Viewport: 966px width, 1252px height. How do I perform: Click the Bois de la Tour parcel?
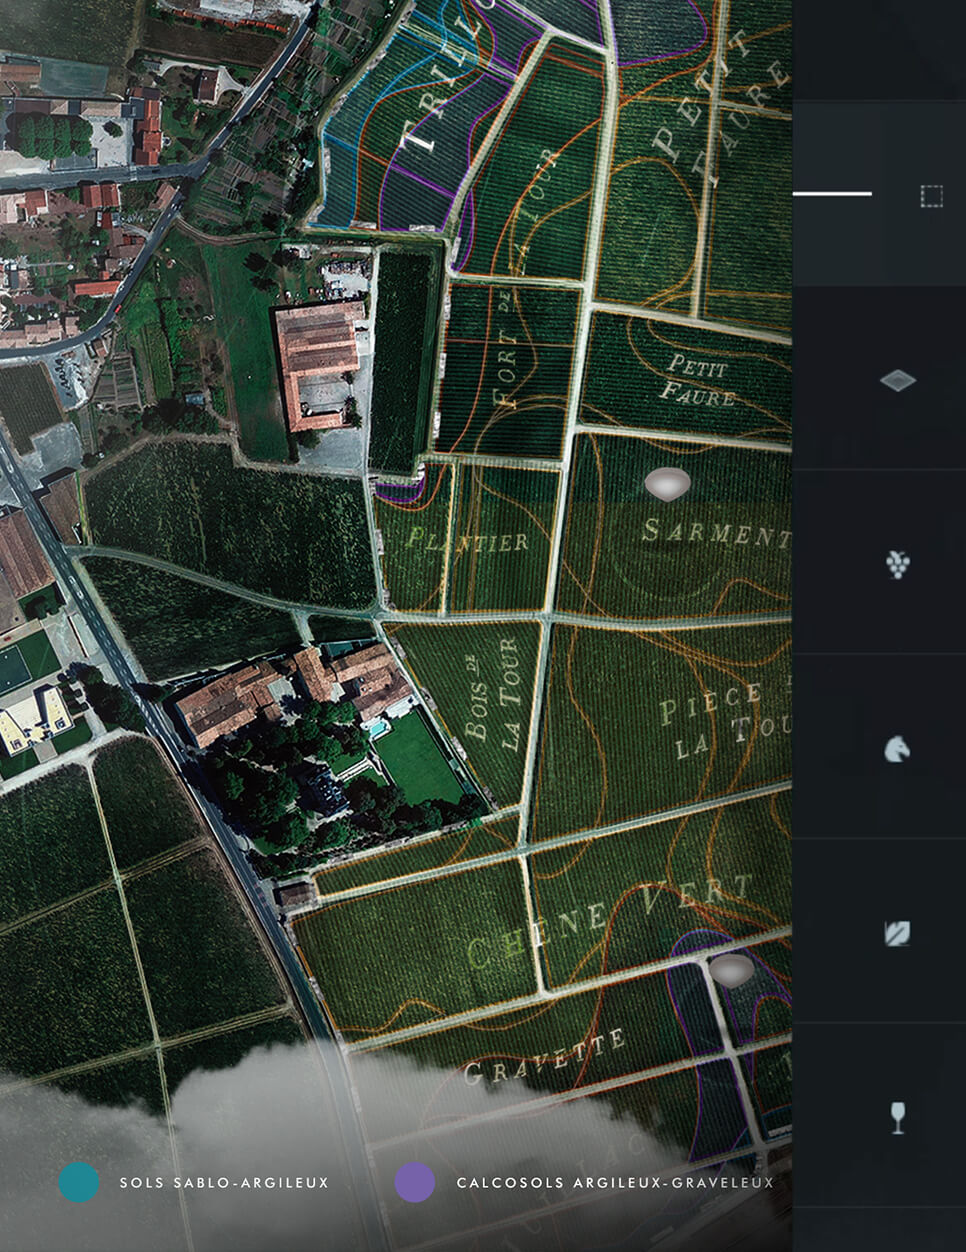pyautogui.click(x=494, y=694)
